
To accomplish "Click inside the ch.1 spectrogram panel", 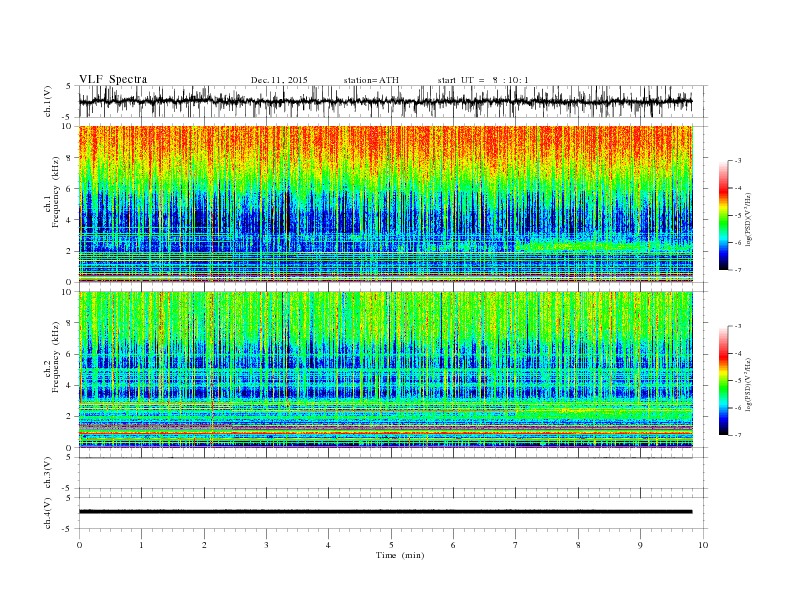I will point(385,204).
